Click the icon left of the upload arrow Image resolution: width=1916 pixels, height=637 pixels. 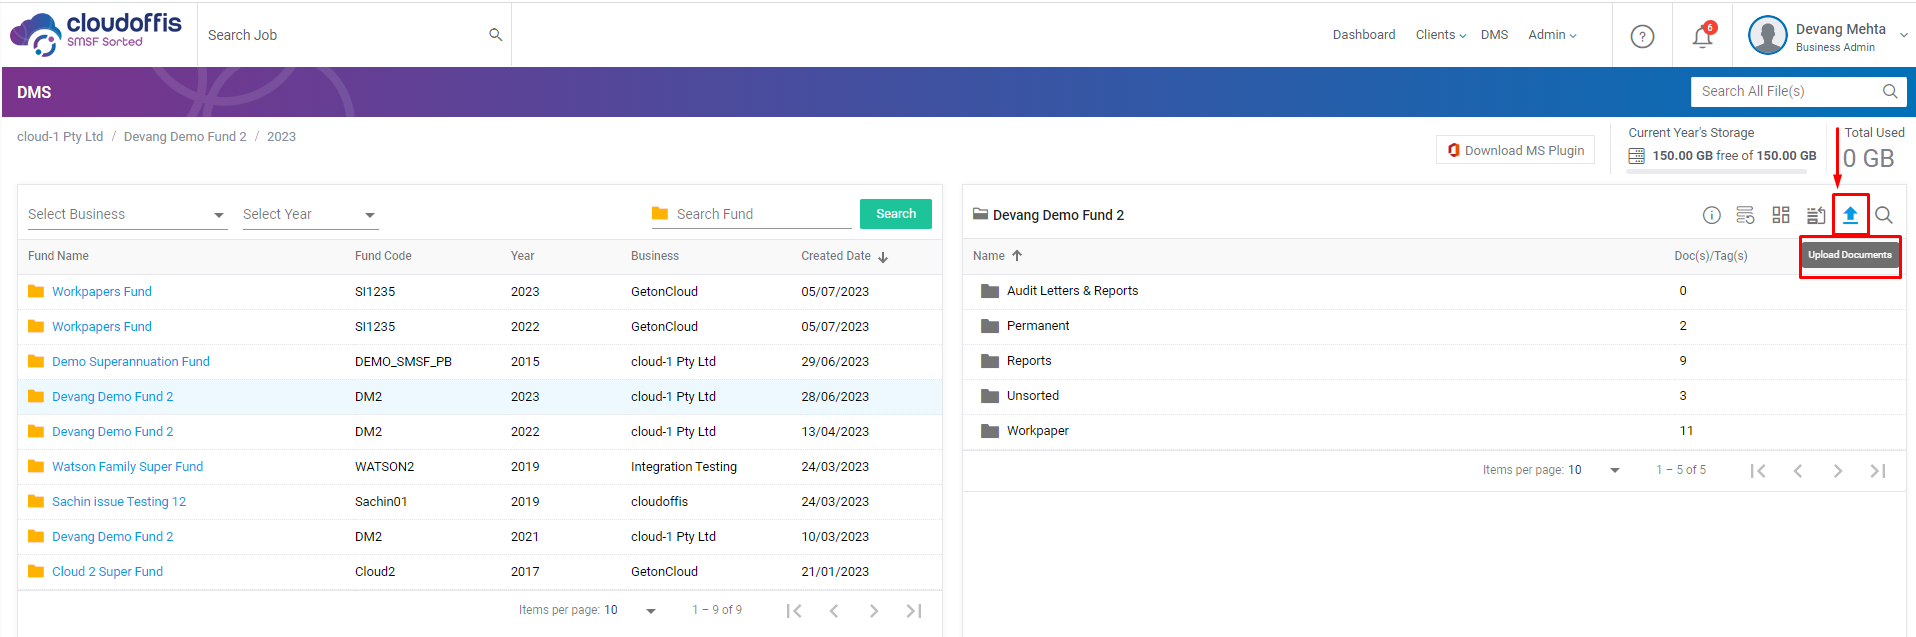(1816, 215)
